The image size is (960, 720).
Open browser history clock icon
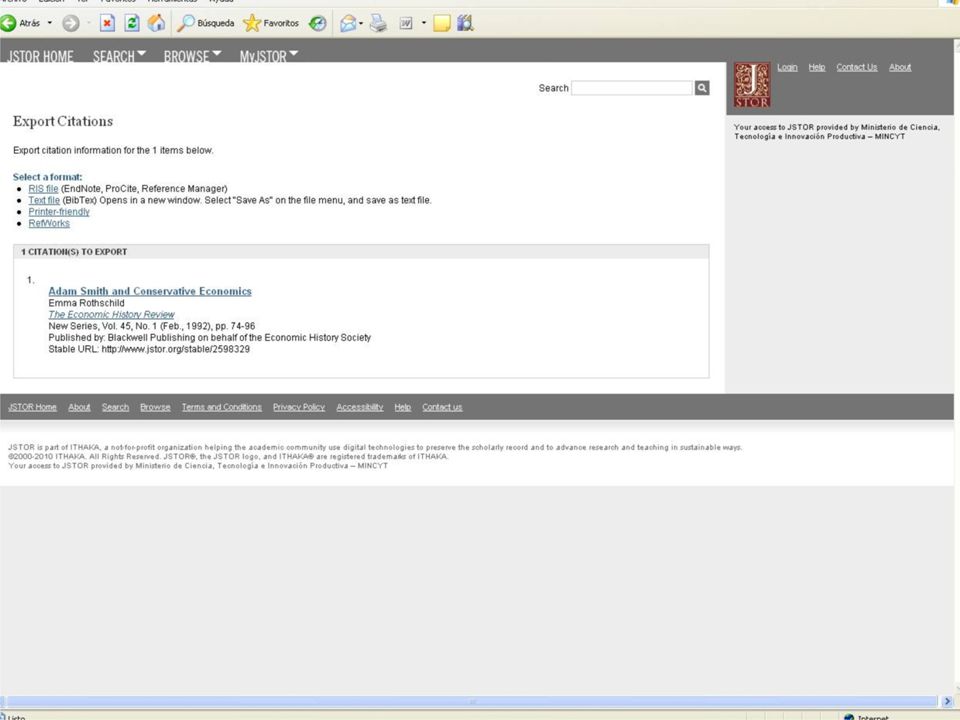(317, 23)
